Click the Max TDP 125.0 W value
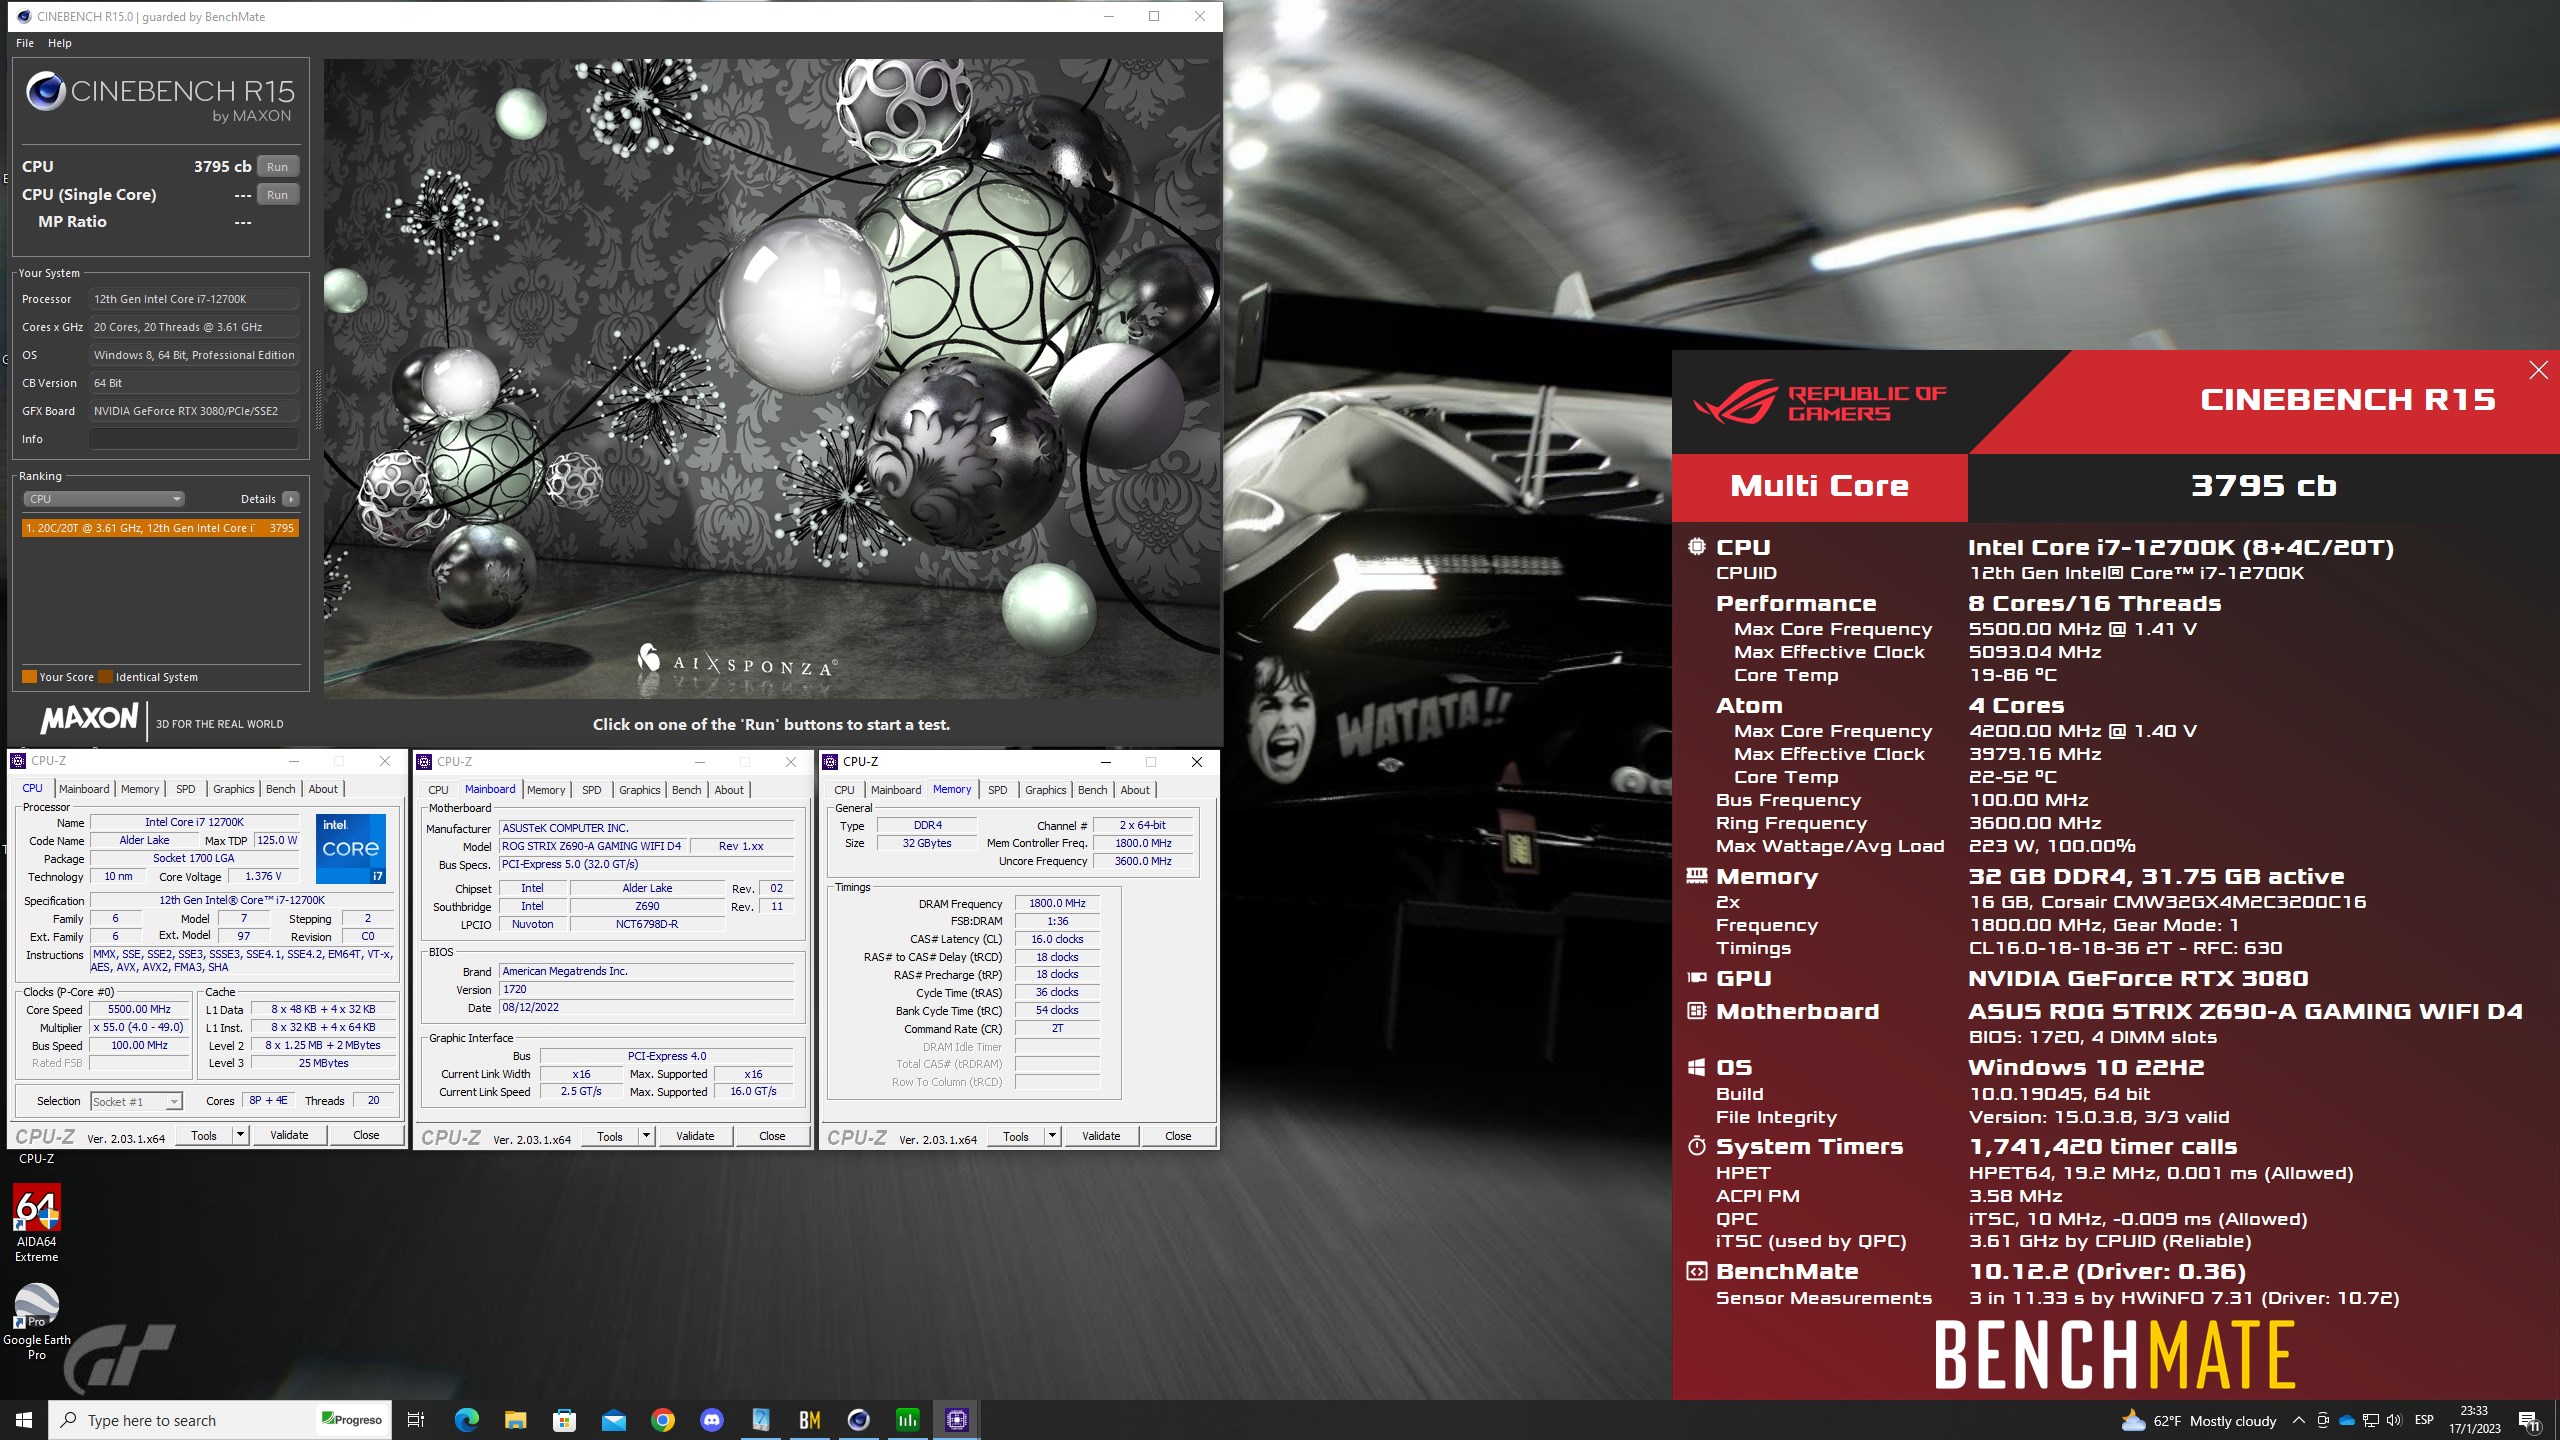The height and width of the screenshot is (1440, 2560). click(x=277, y=840)
